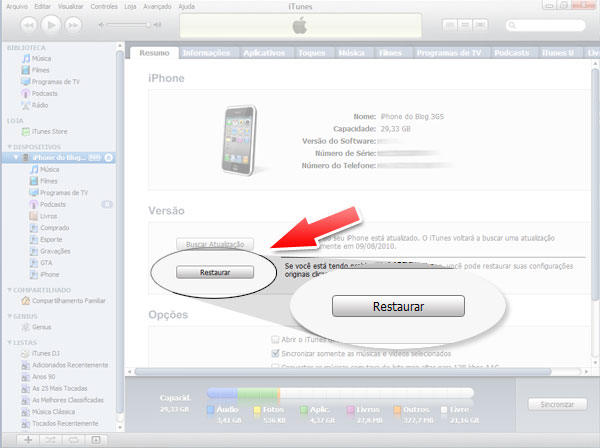This screenshot has width=600, height=448.
Task: Open Compartilhamento Familiar
Action: coord(64,301)
